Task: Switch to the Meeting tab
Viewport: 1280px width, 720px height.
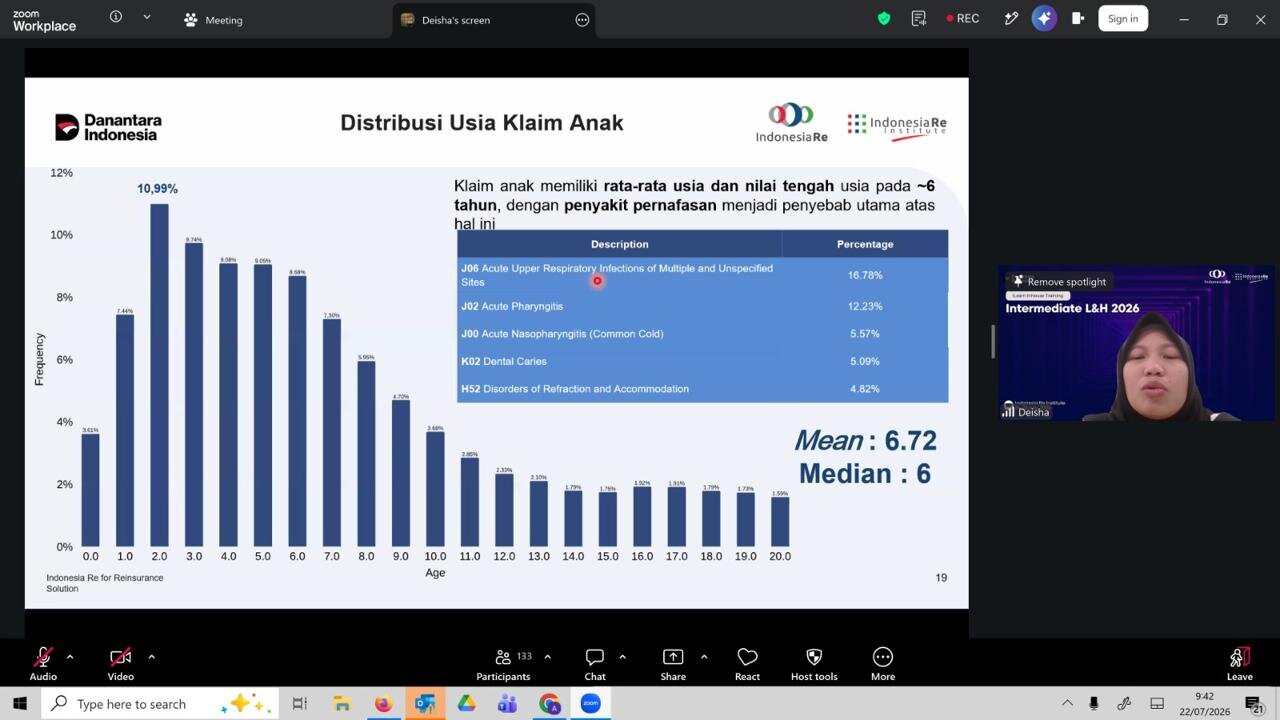Action: click(x=213, y=20)
